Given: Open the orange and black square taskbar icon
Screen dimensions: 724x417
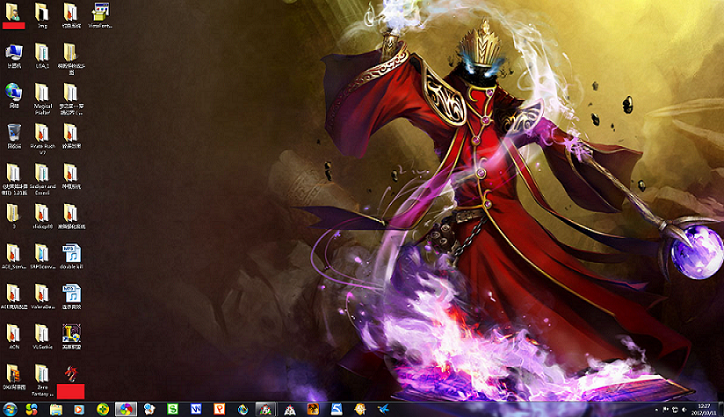Looking at the screenshot, I should [x=313, y=409].
